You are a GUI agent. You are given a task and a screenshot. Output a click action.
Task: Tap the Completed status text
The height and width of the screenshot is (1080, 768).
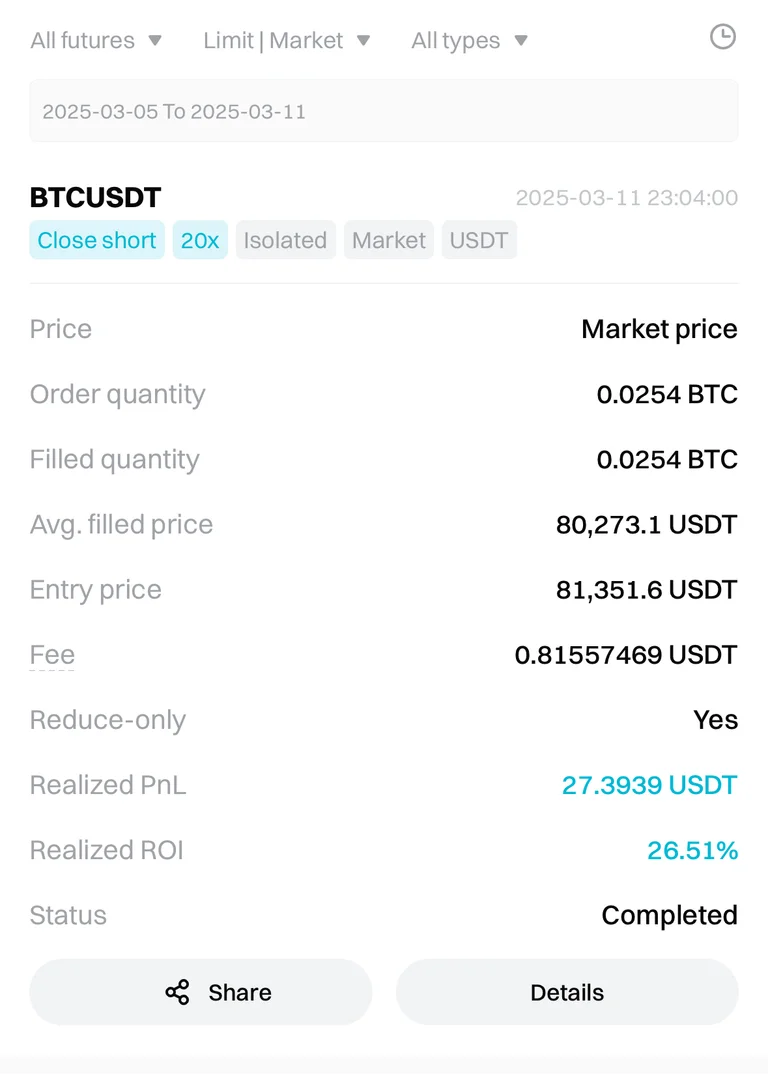click(x=669, y=915)
